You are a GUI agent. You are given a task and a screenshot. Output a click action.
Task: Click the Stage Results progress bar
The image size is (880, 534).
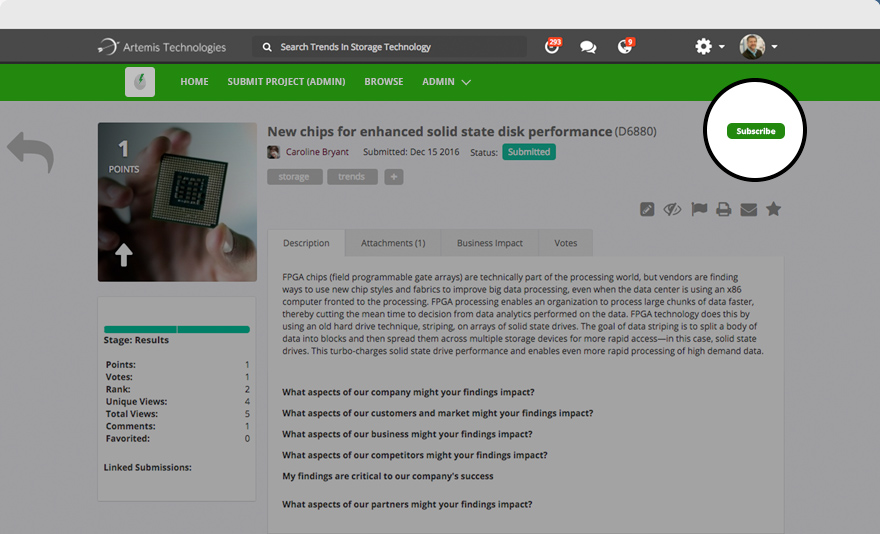(177, 330)
